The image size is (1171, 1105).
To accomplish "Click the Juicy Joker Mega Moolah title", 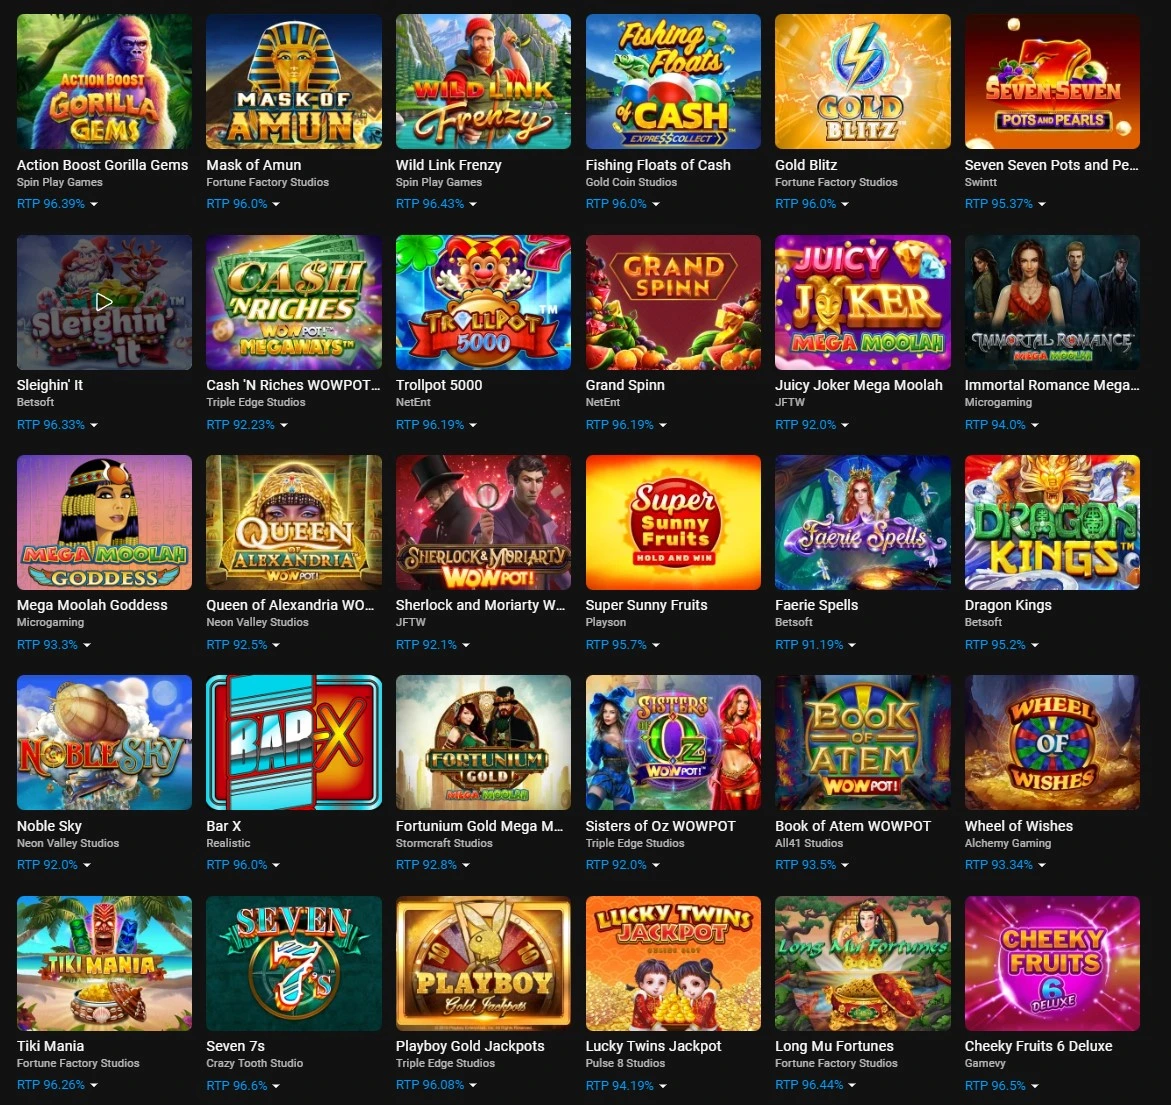I will click(x=859, y=385).
